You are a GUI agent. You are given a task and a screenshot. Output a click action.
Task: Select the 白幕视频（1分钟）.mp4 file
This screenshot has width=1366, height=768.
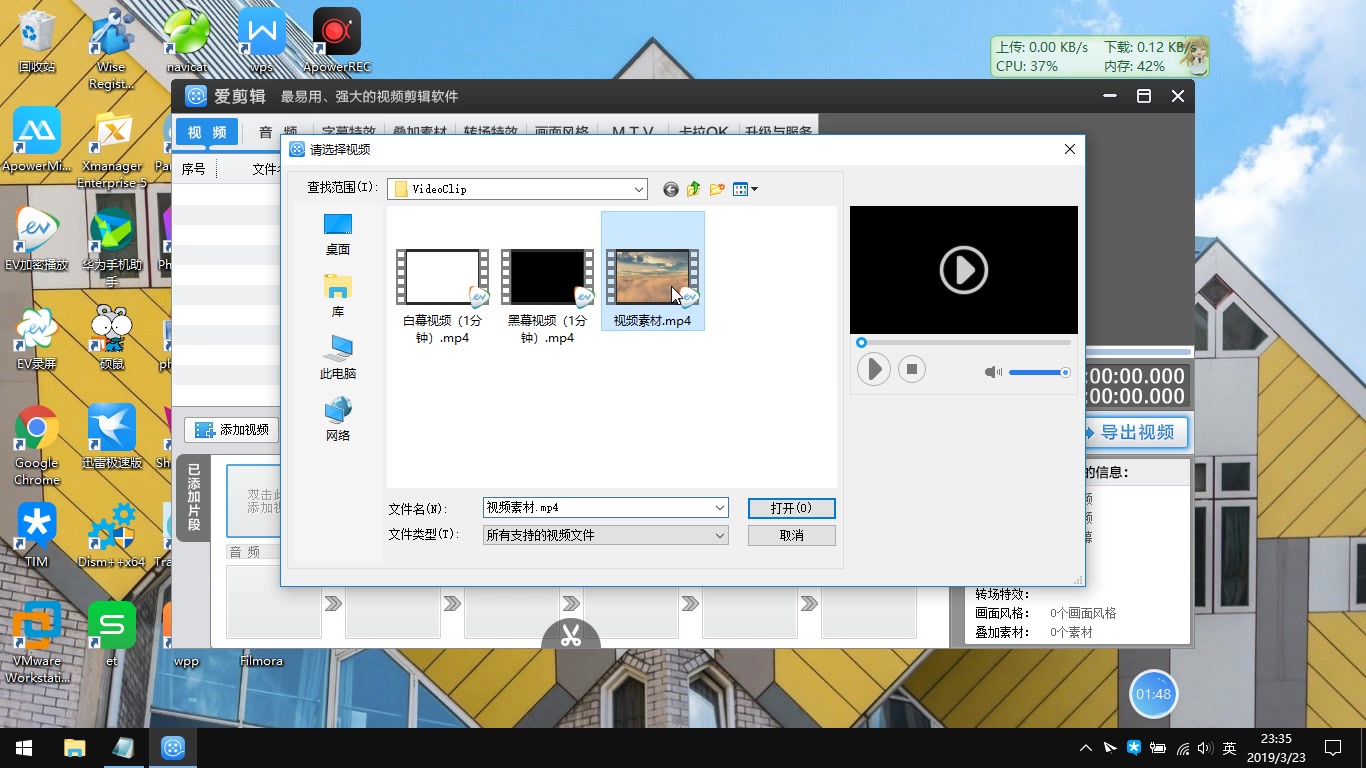pyautogui.click(x=442, y=296)
